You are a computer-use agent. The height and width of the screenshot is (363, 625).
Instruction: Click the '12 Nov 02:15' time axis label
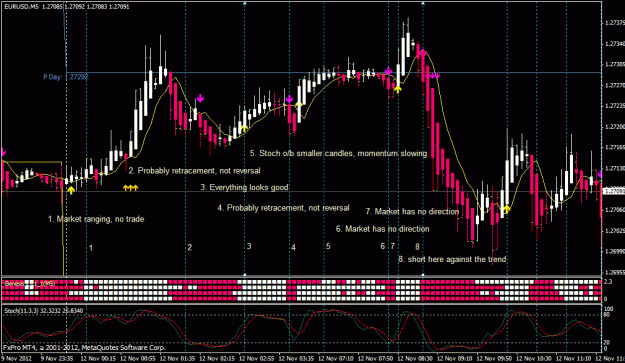217,358
